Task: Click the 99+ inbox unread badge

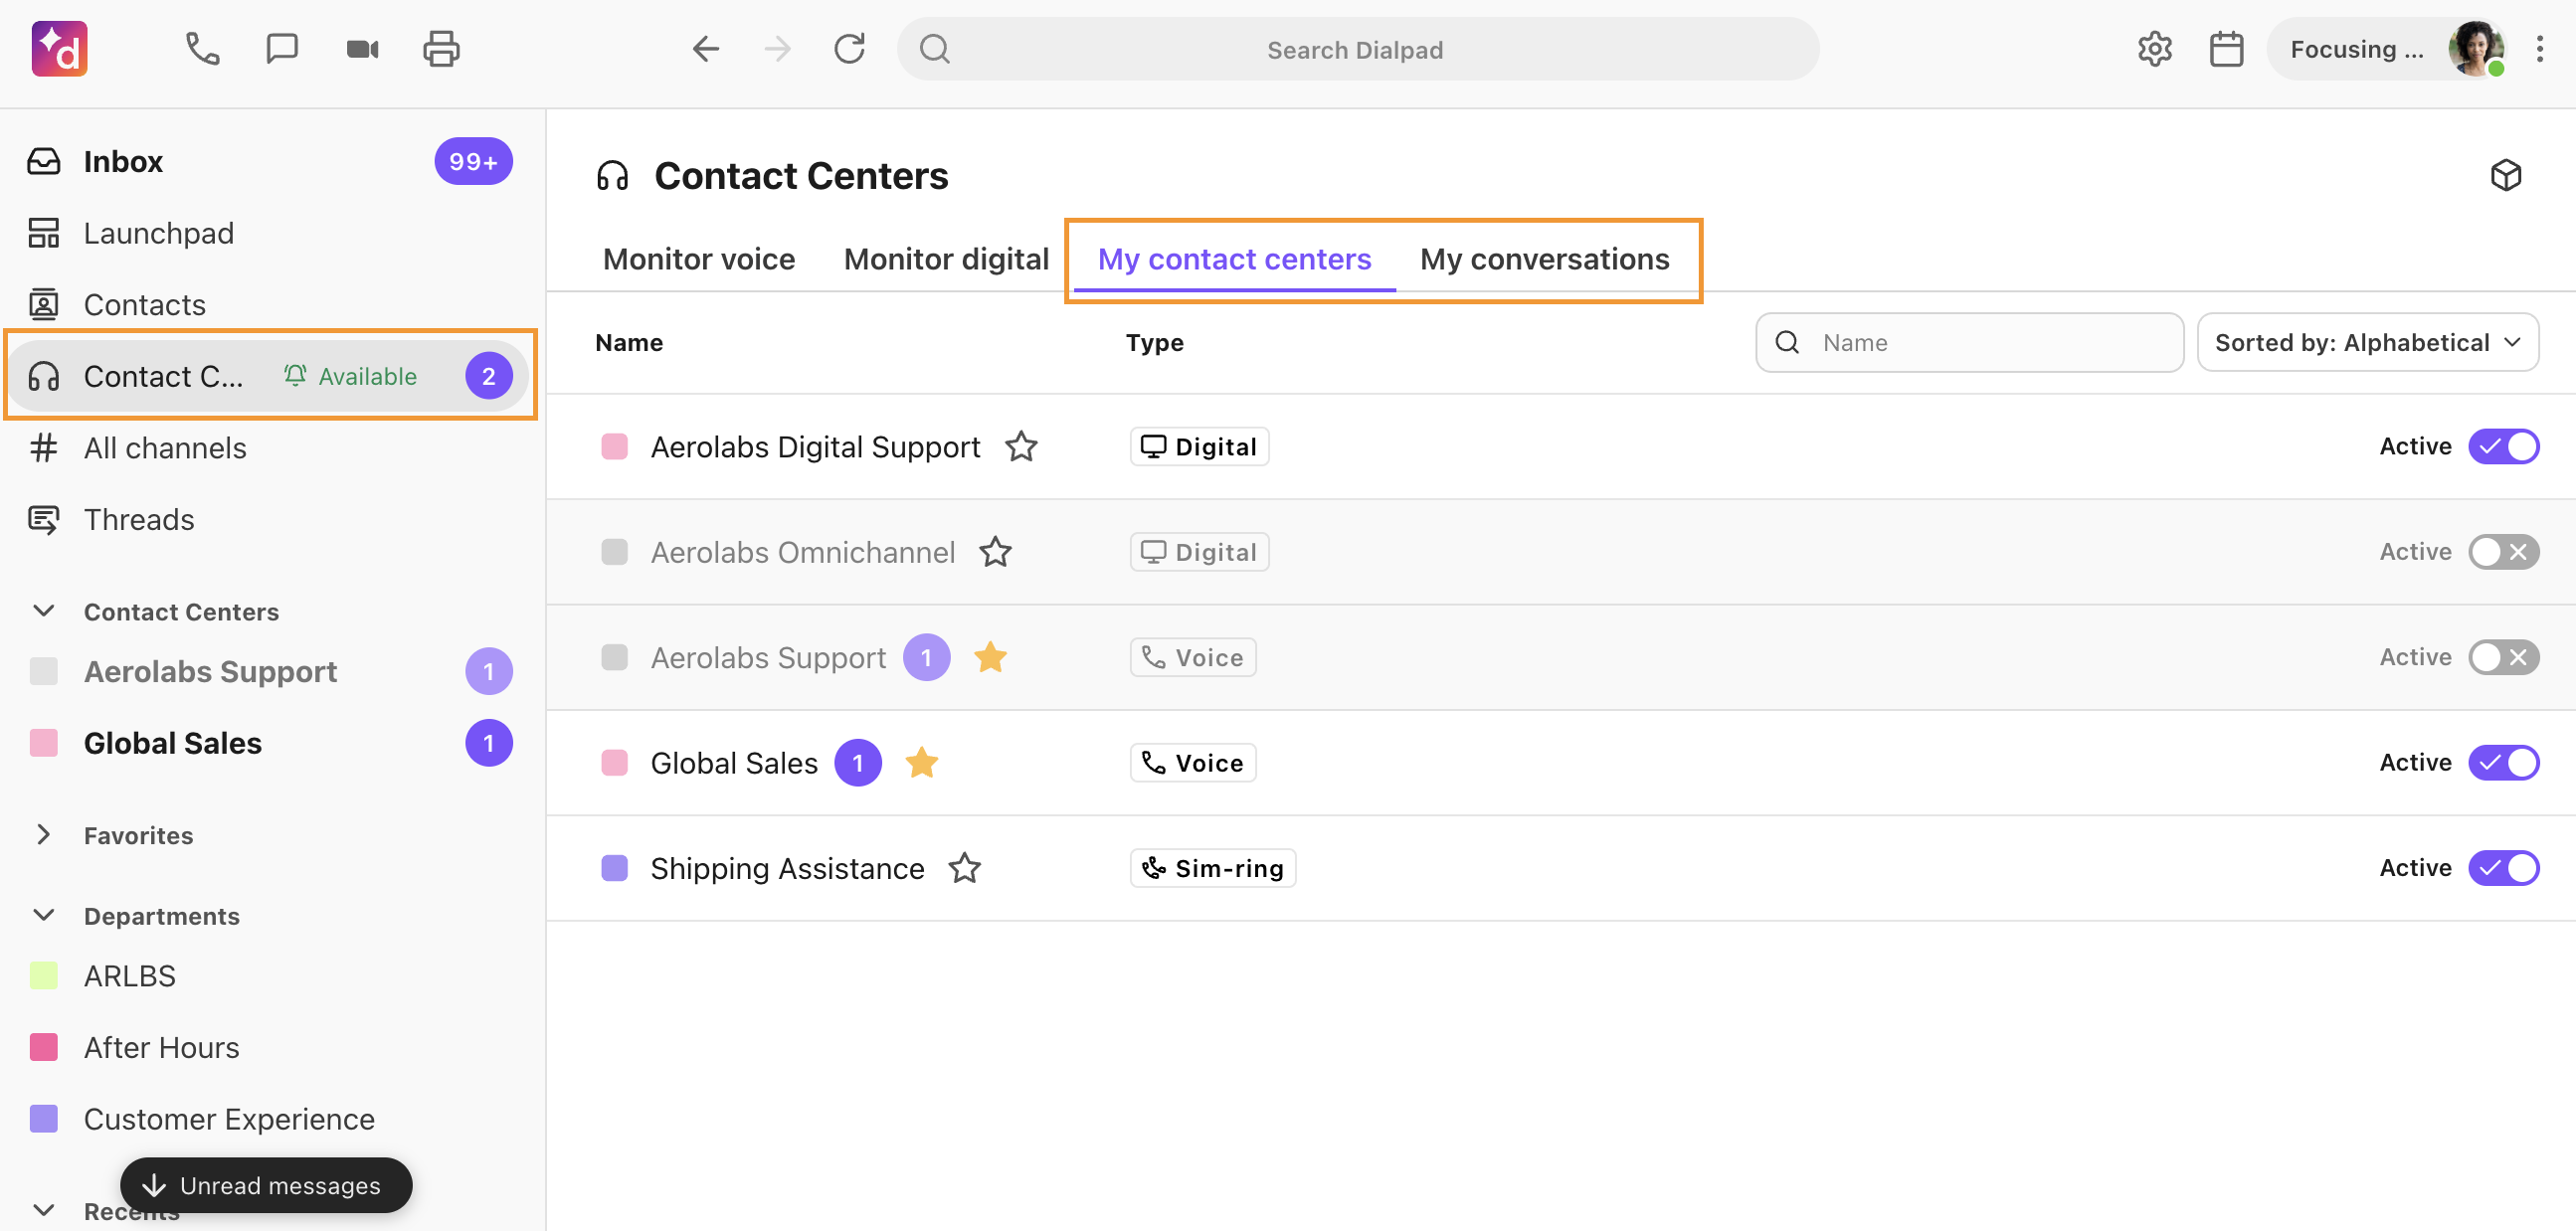Action: coord(473,162)
